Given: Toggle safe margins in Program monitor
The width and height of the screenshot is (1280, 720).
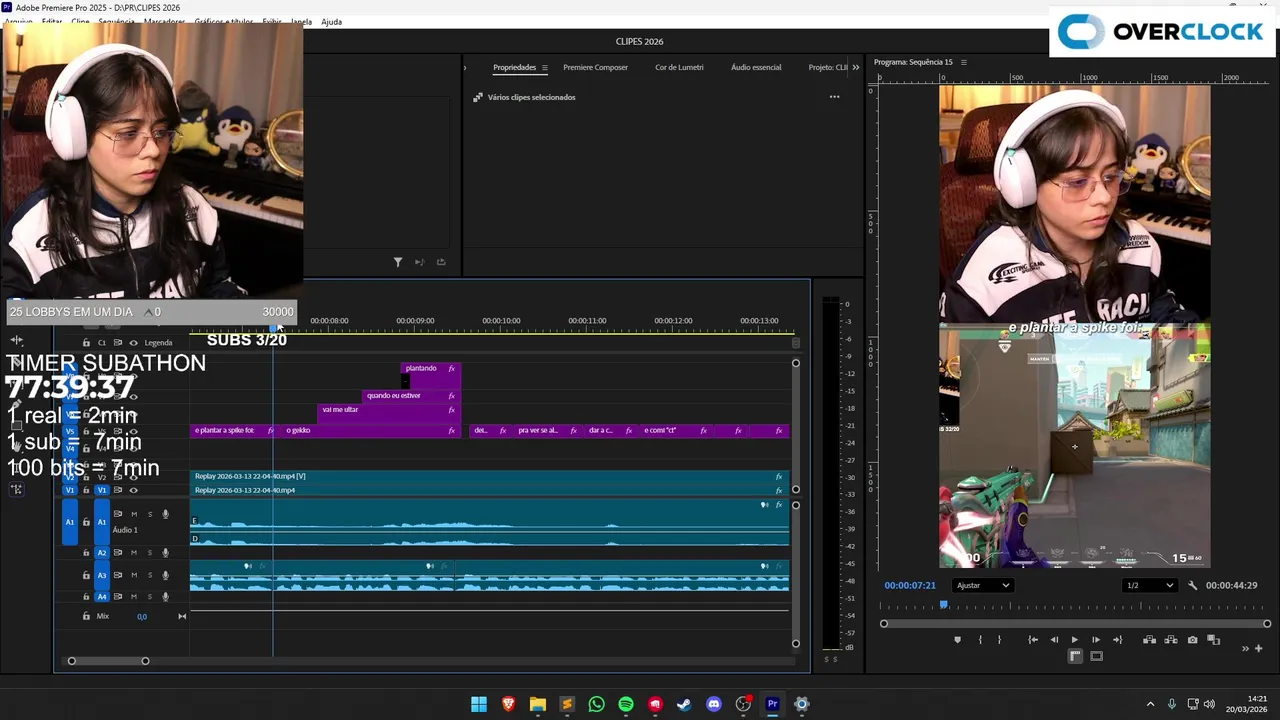Looking at the screenshot, I should pyautogui.click(x=1097, y=656).
